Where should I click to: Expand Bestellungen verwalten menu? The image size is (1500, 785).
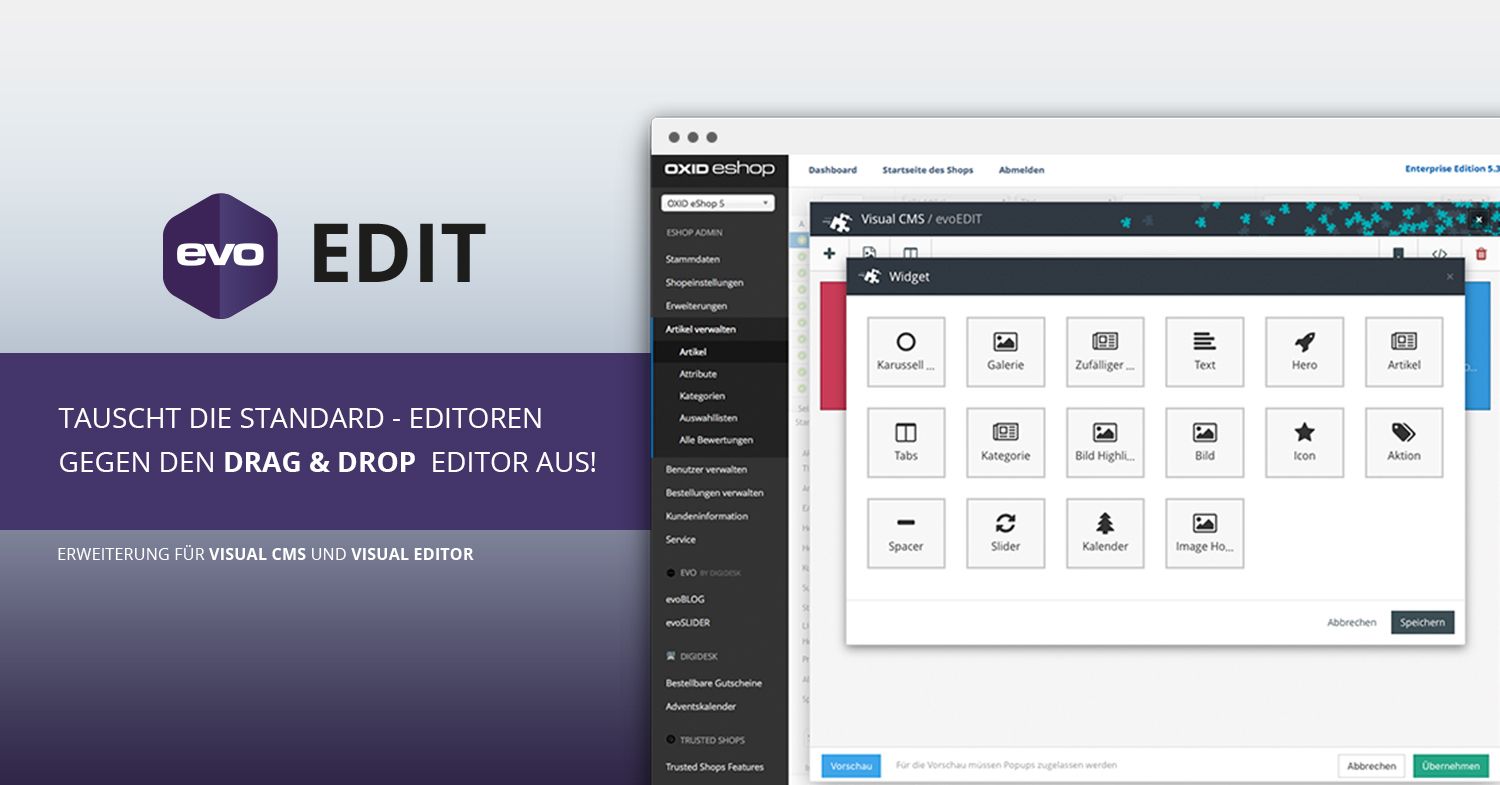[x=714, y=492]
